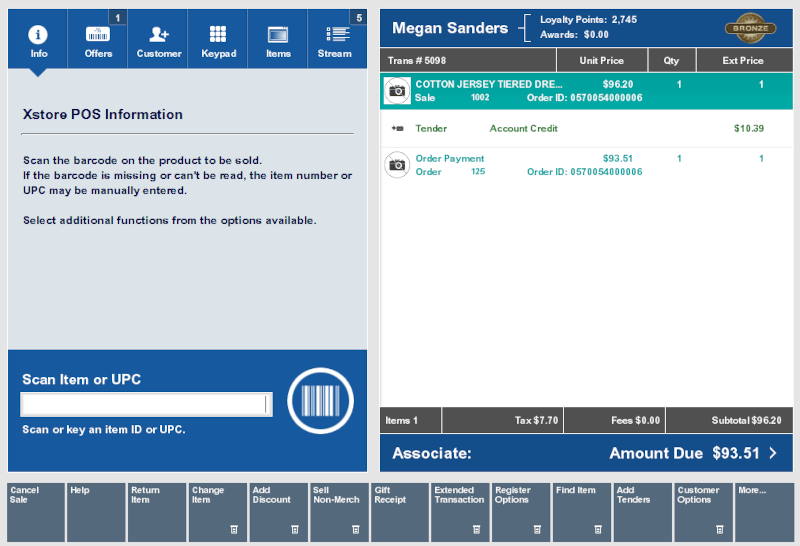Select the Account Credit tender line
Image resolution: width=800 pixels, height=546 pixels.
(586, 129)
